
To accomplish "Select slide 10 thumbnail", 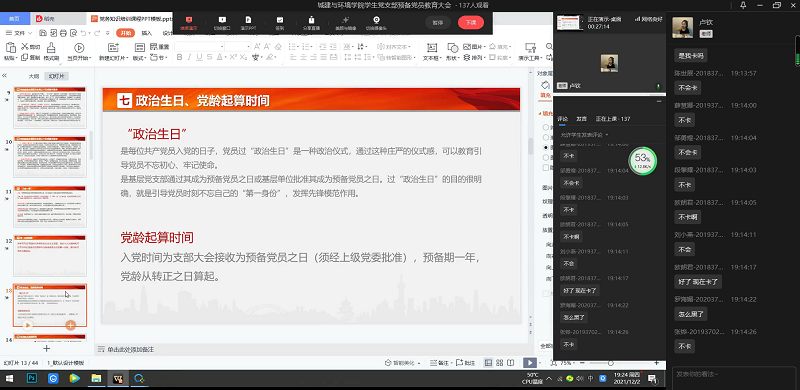I will [x=50, y=156].
